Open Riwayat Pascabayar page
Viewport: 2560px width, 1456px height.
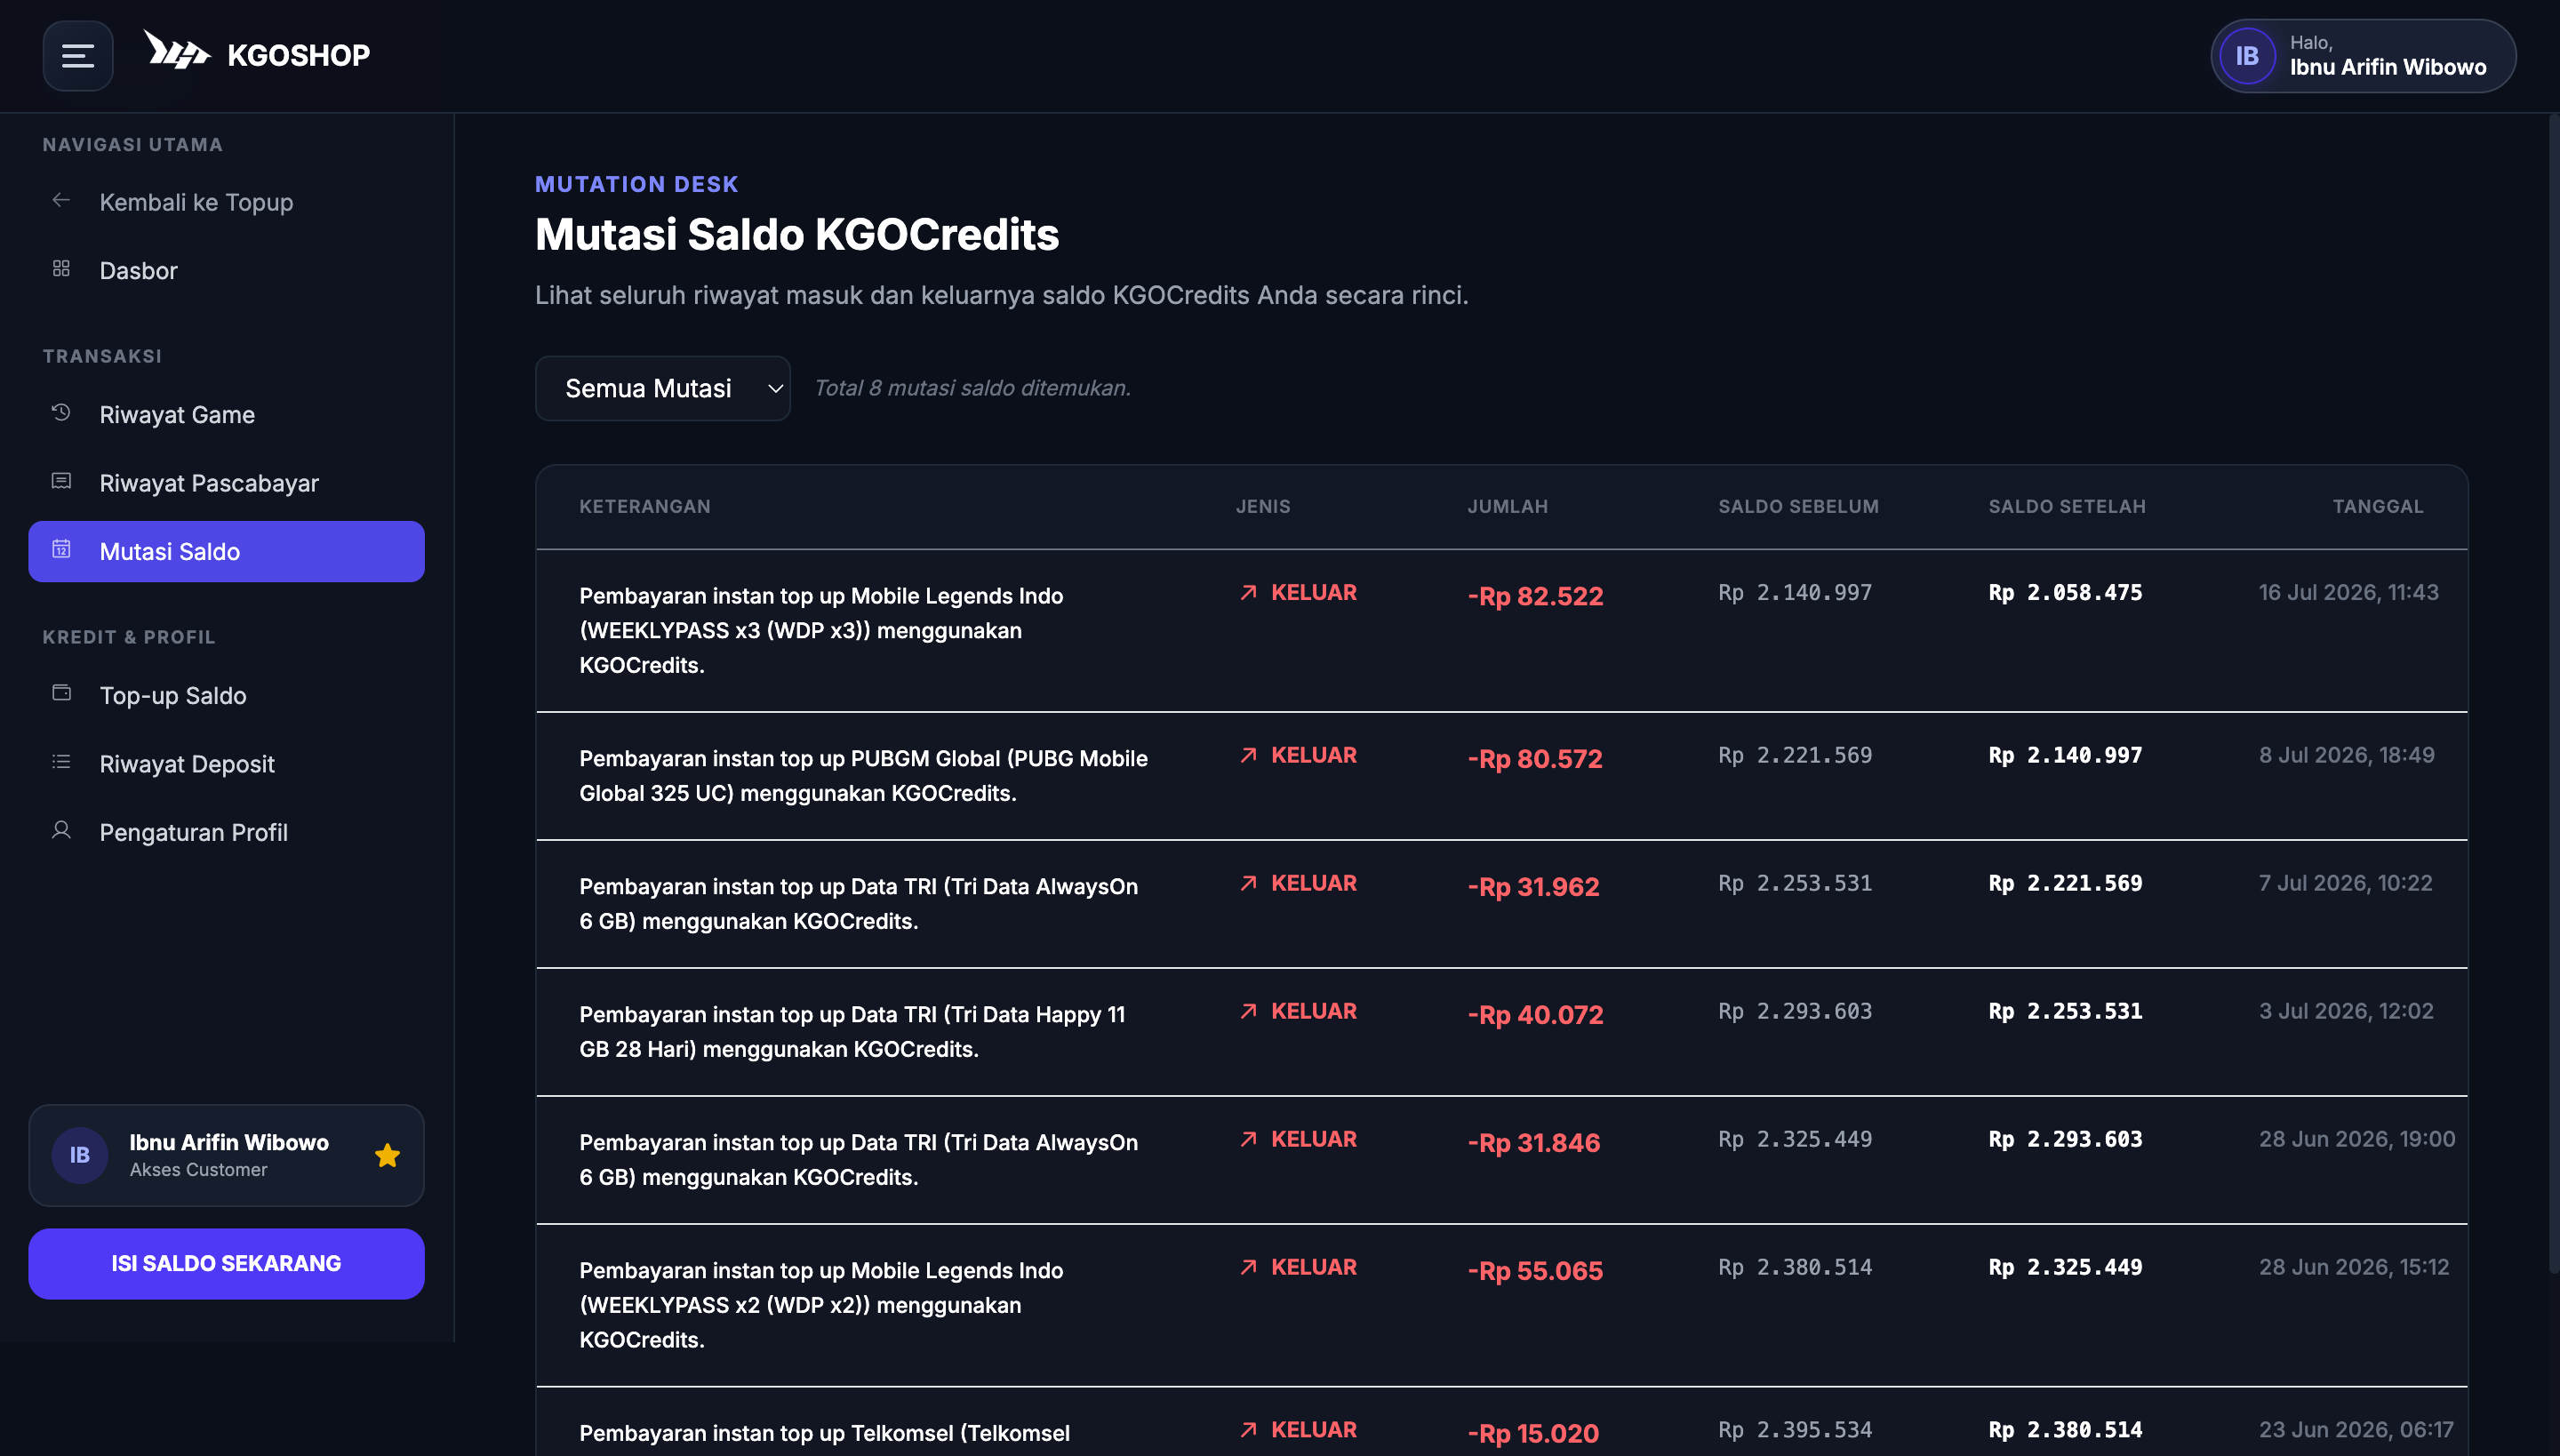226,483
